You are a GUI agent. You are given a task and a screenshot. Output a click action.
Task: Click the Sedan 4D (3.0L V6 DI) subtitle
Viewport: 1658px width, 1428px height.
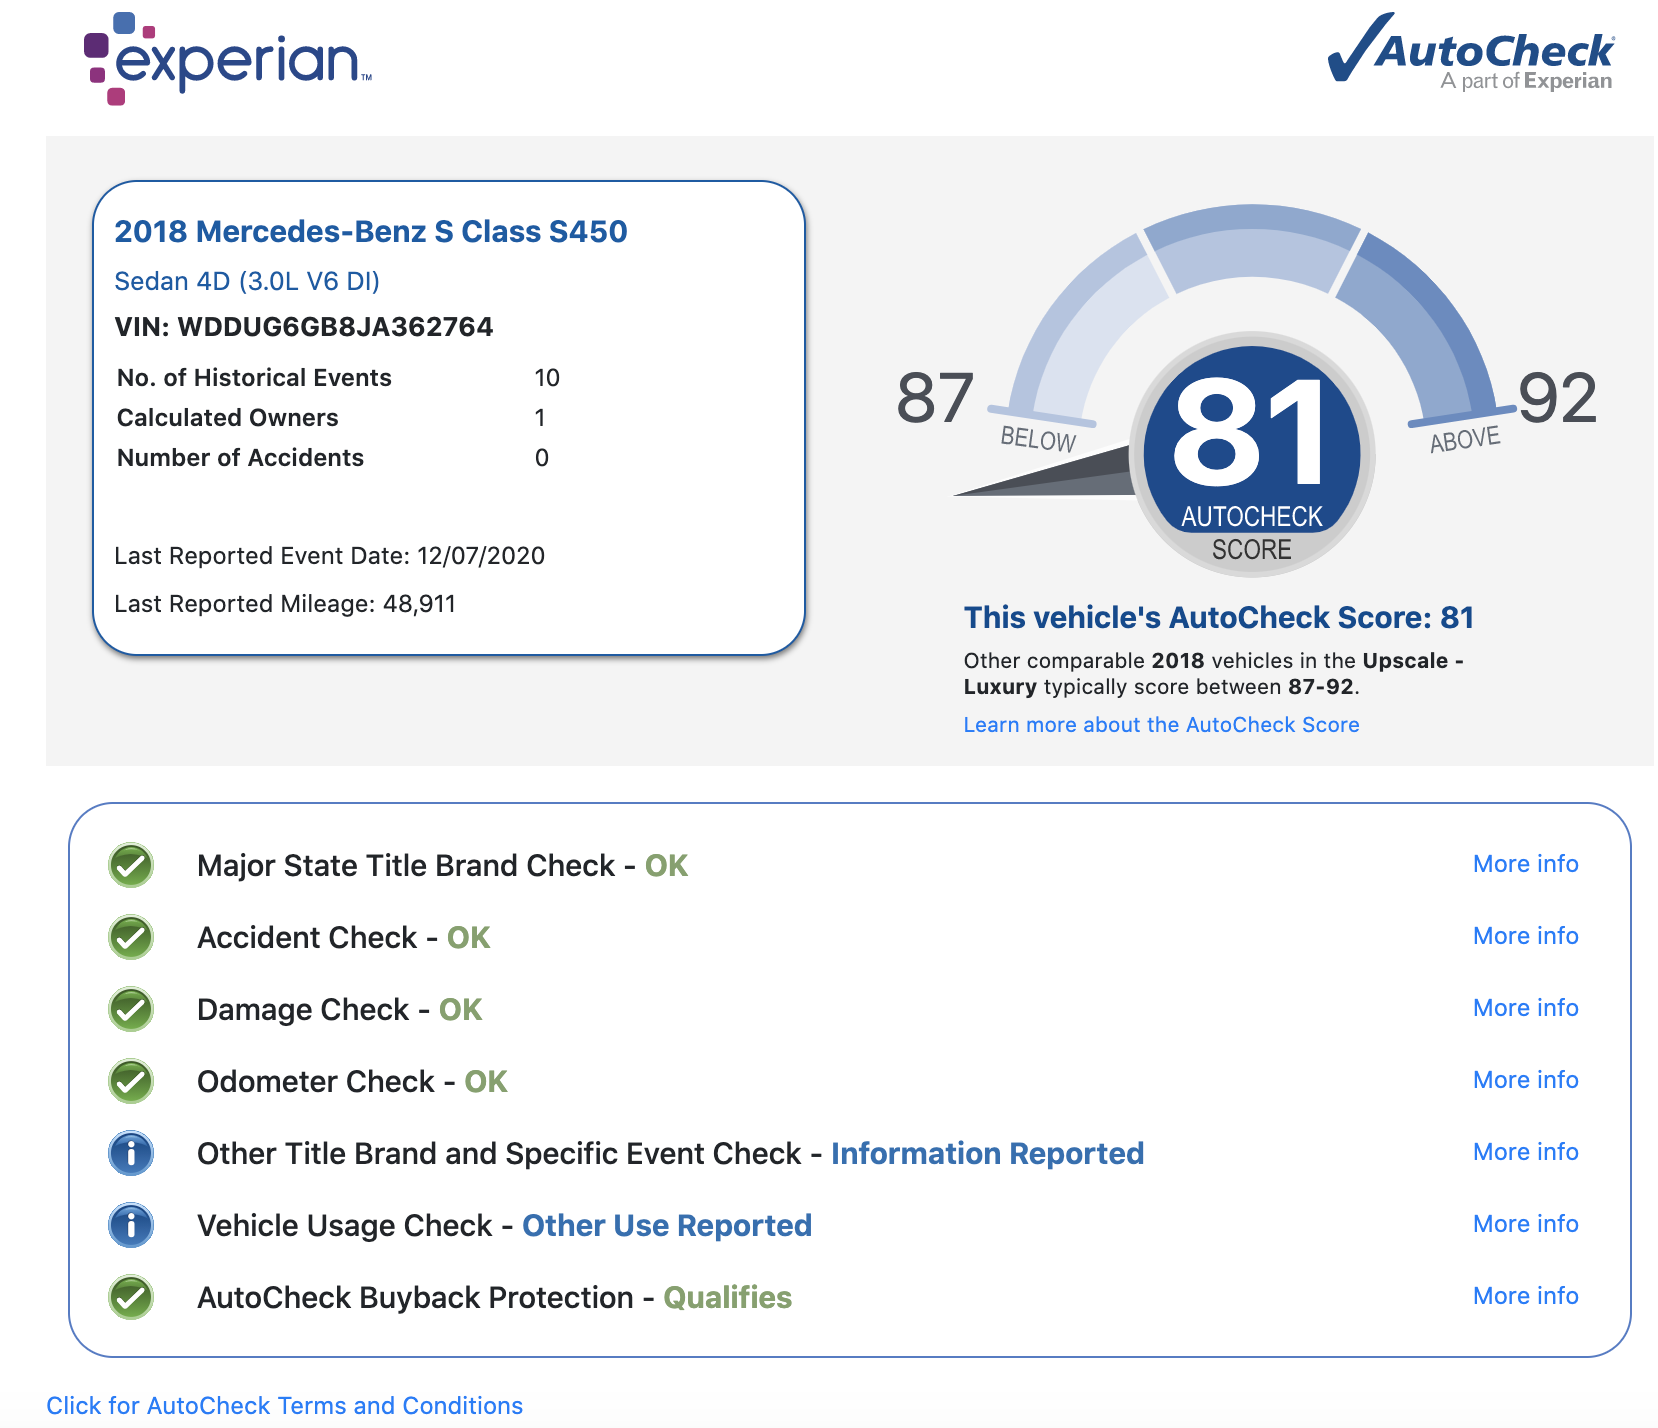point(247,281)
